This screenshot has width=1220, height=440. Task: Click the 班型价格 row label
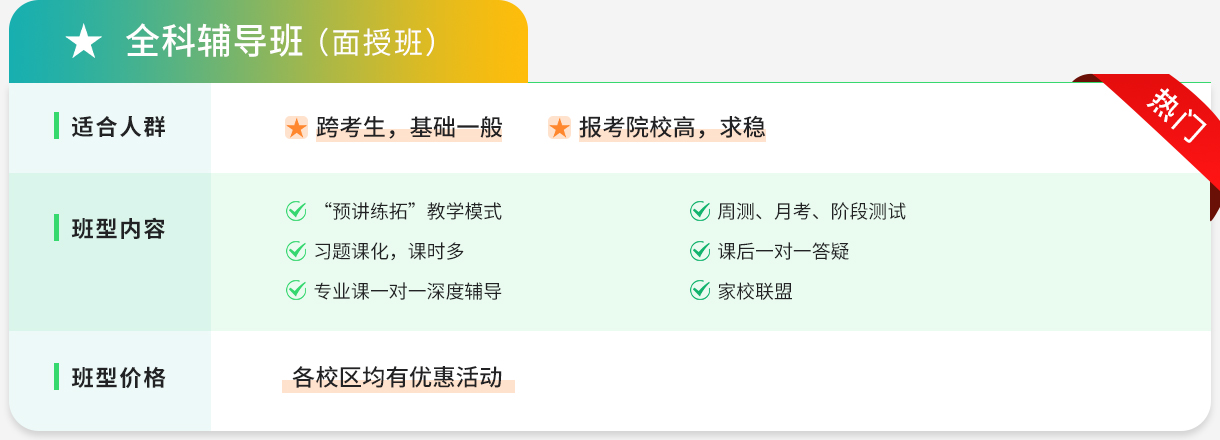point(118,378)
